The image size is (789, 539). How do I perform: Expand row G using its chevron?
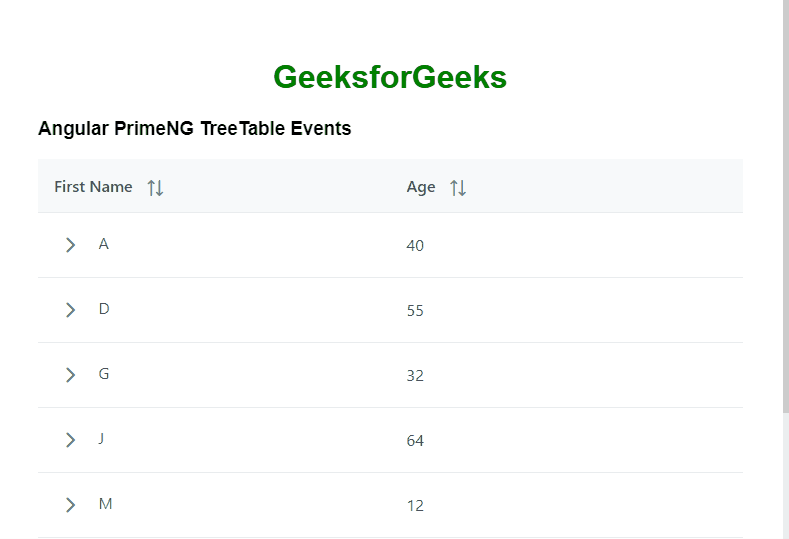point(70,375)
